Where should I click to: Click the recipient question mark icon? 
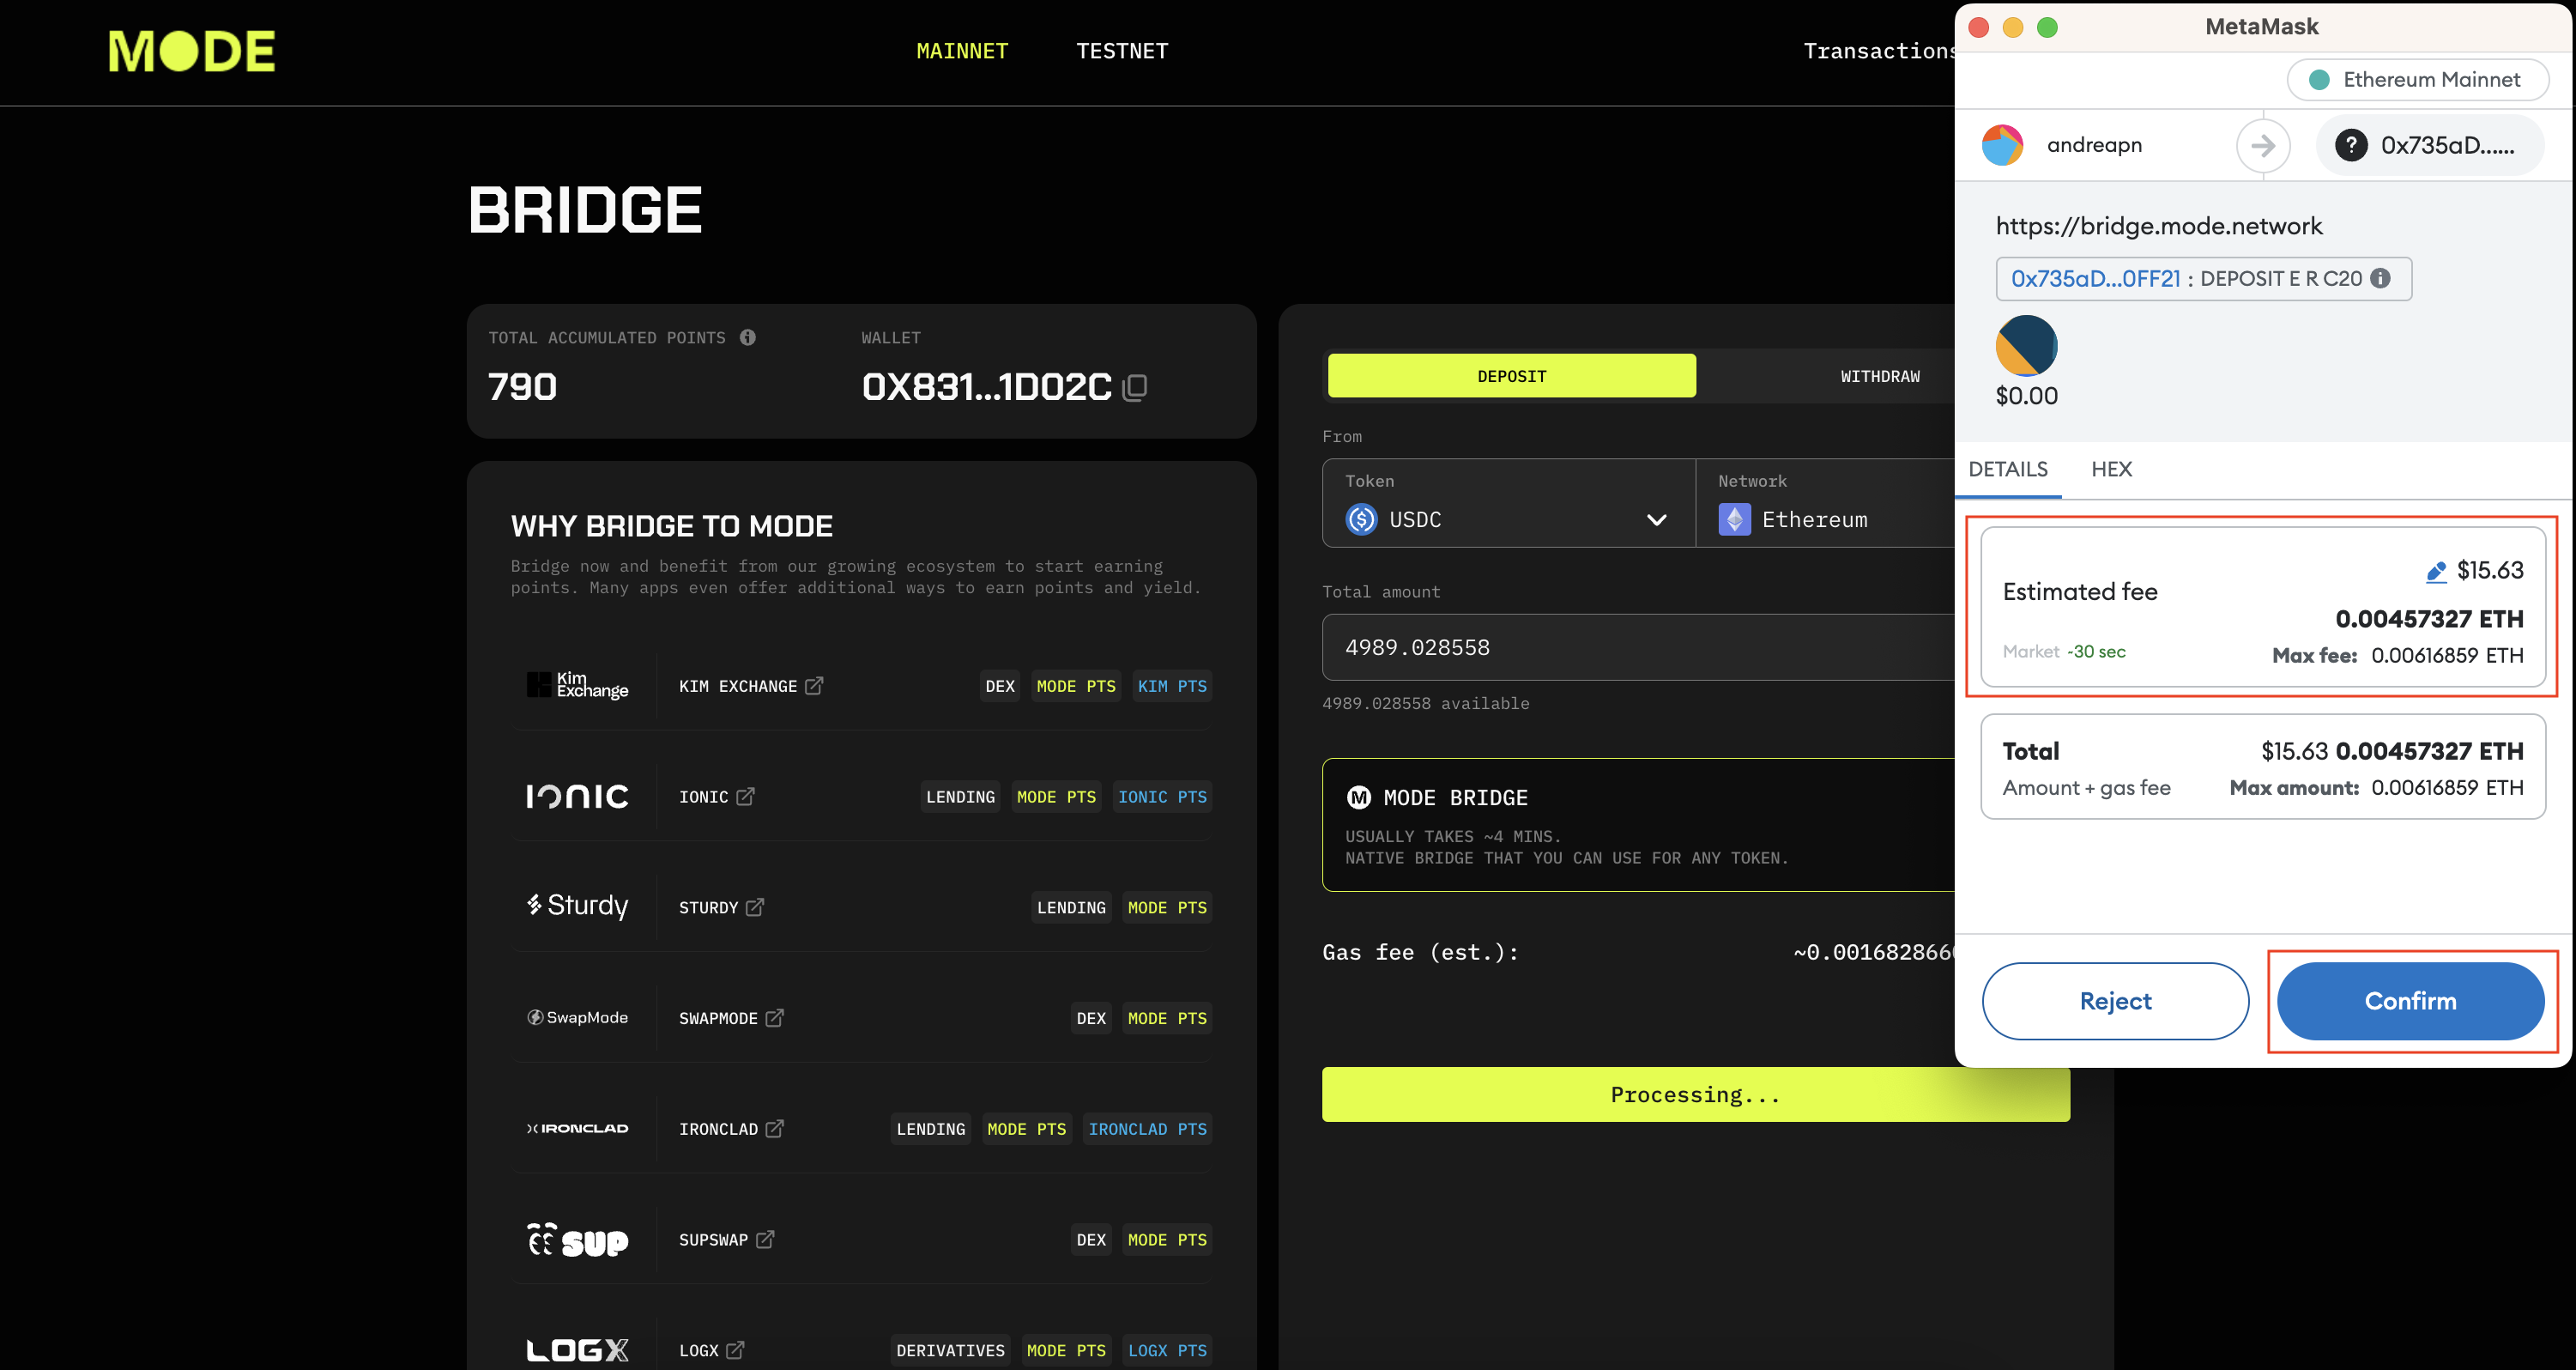(2351, 145)
